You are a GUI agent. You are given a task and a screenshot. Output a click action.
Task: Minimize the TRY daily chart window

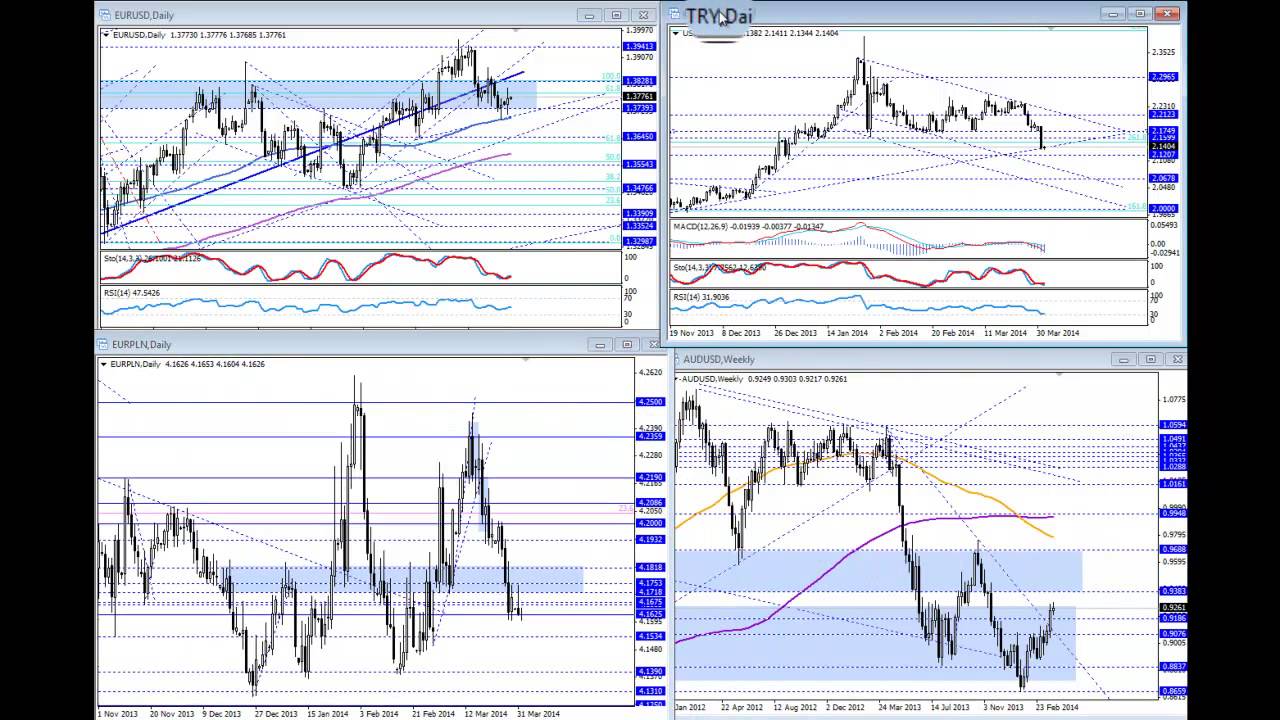pos(1113,14)
